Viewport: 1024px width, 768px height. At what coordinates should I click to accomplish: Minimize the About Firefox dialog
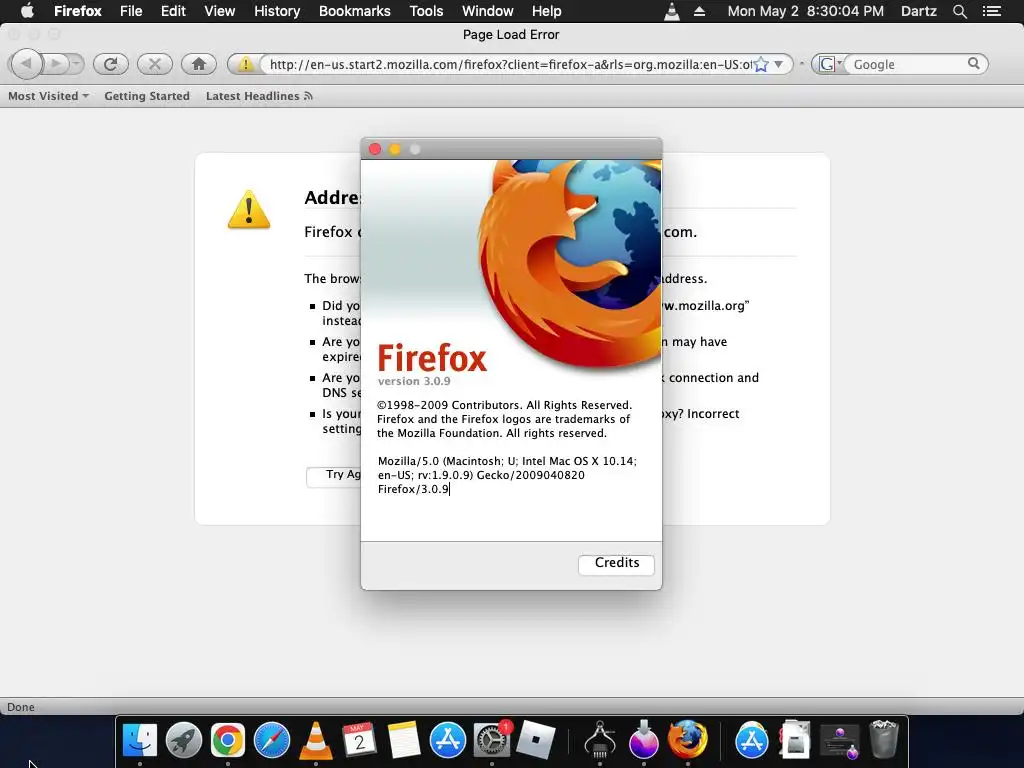click(395, 149)
